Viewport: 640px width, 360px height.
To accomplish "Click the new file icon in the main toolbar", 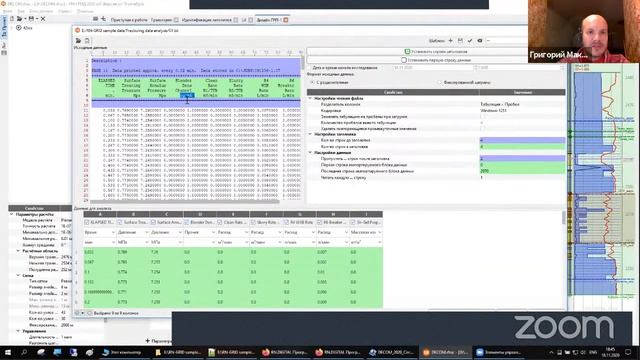I will click(x=12, y=19).
